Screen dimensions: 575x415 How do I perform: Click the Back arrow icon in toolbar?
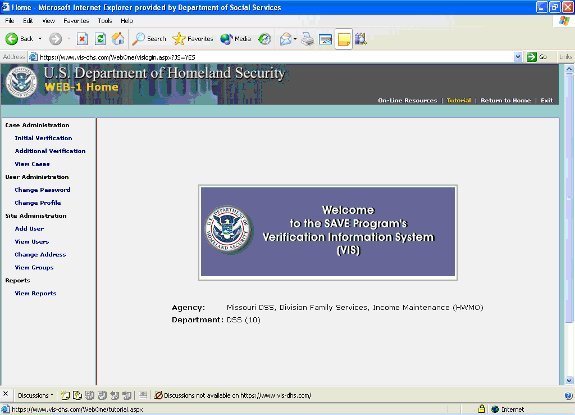(x=12, y=38)
